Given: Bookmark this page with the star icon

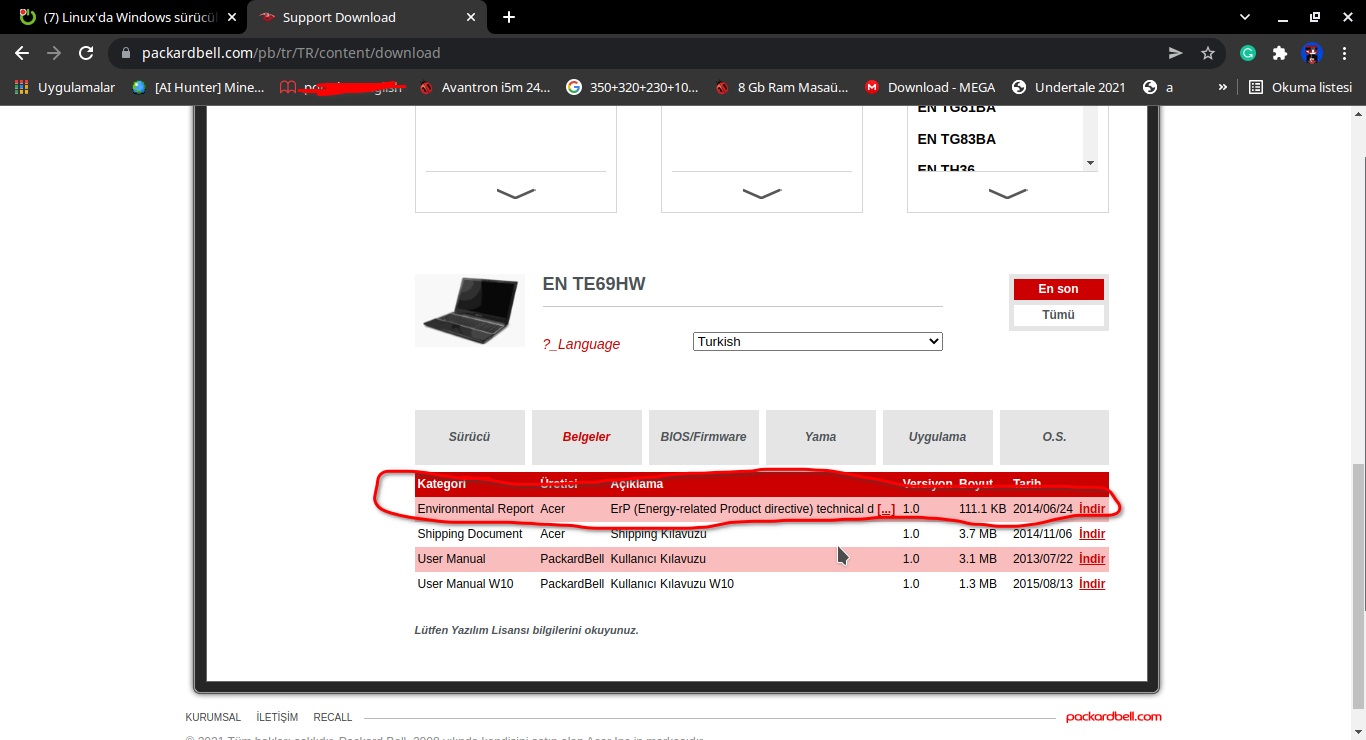Looking at the screenshot, I should [x=1208, y=53].
